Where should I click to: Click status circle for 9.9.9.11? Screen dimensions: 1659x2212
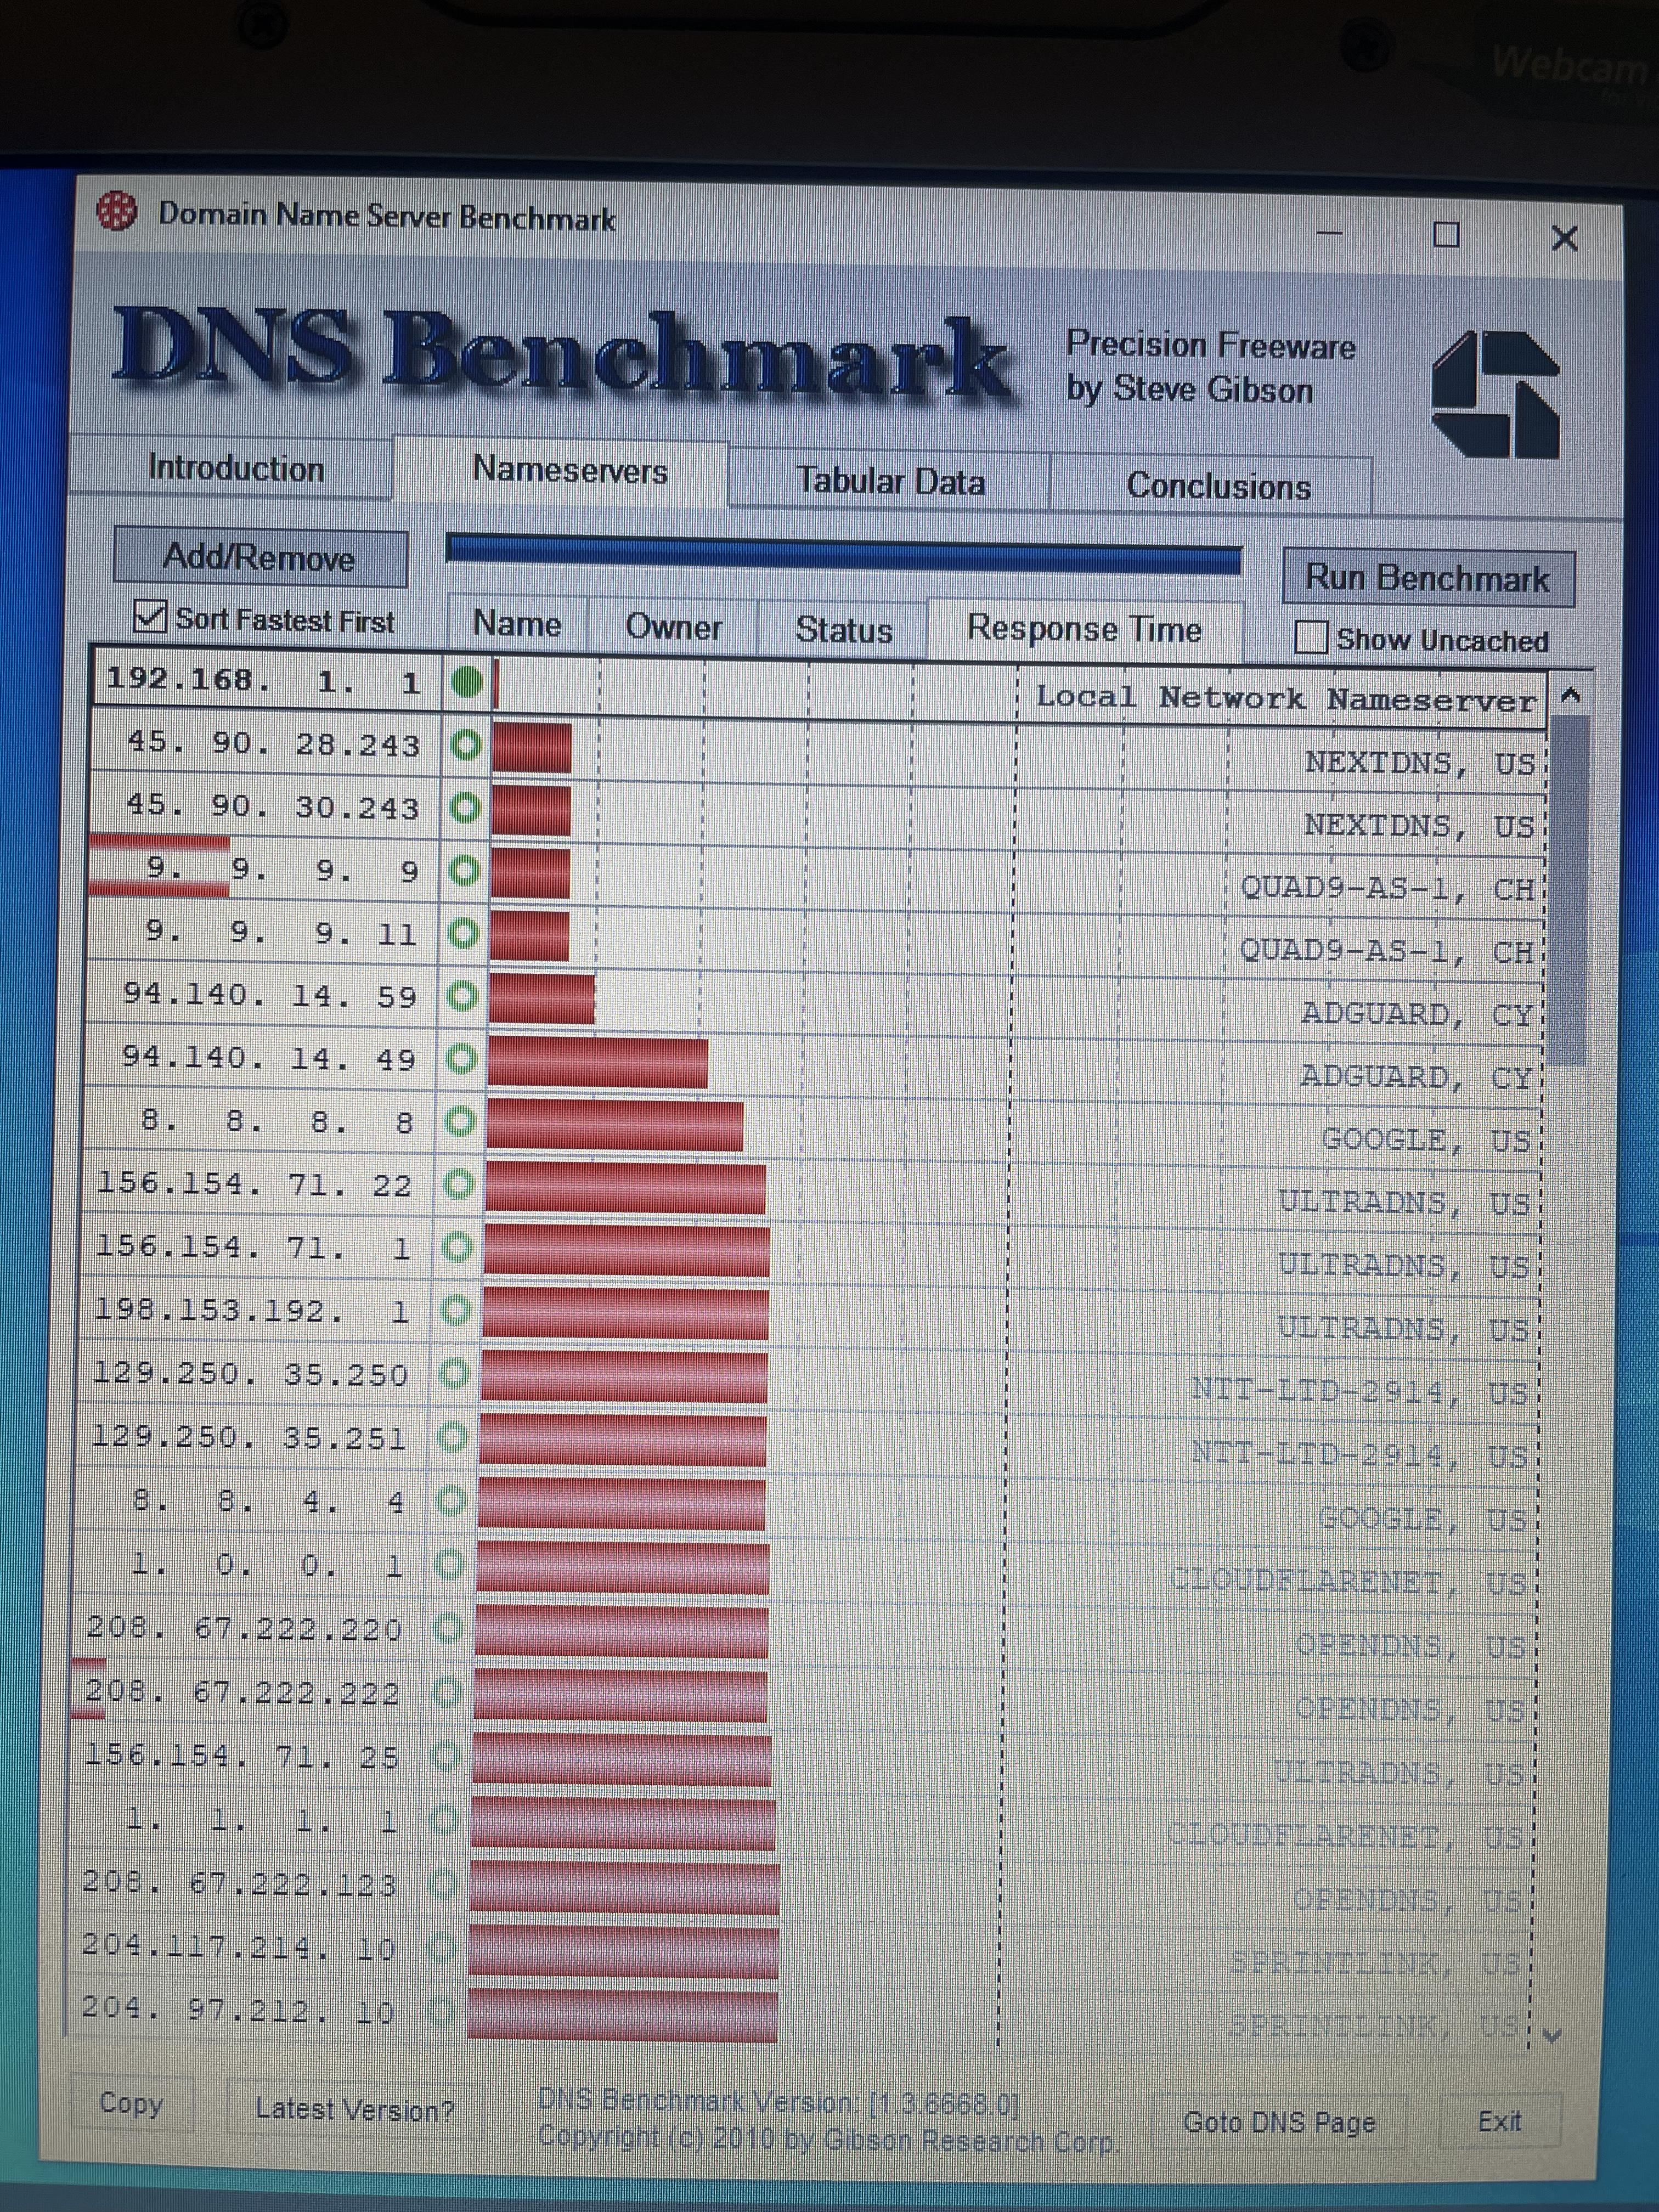(463, 934)
